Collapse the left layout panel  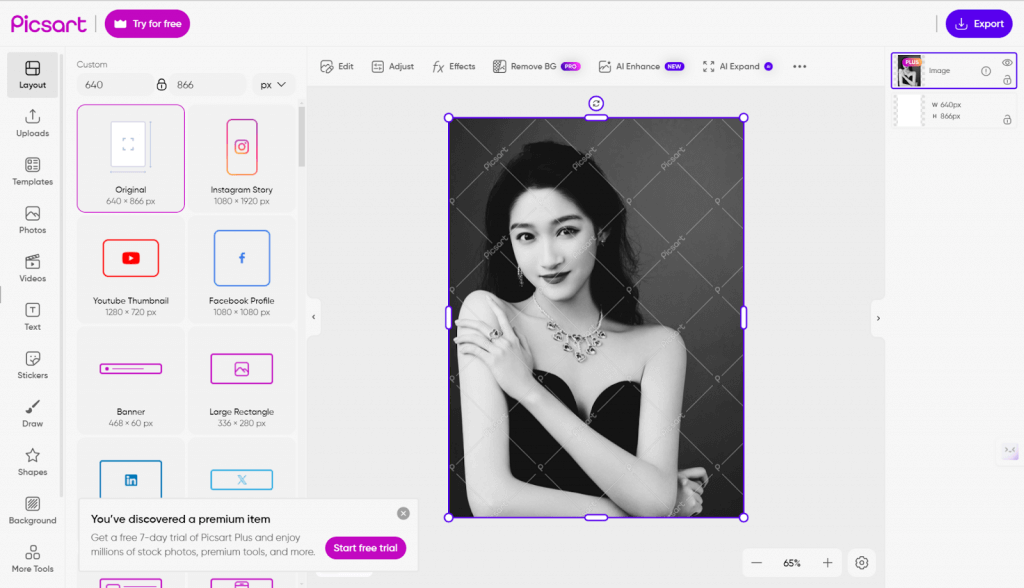pos(313,317)
